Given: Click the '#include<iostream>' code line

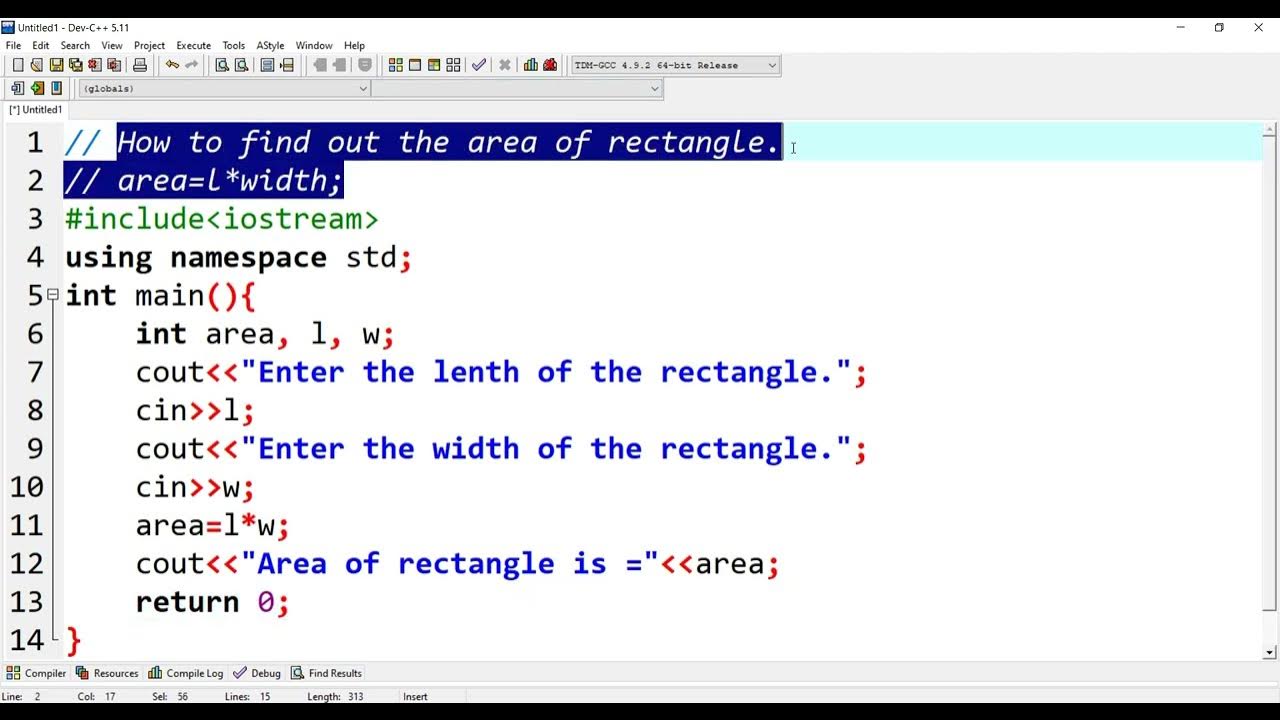Looking at the screenshot, I should 222,219.
